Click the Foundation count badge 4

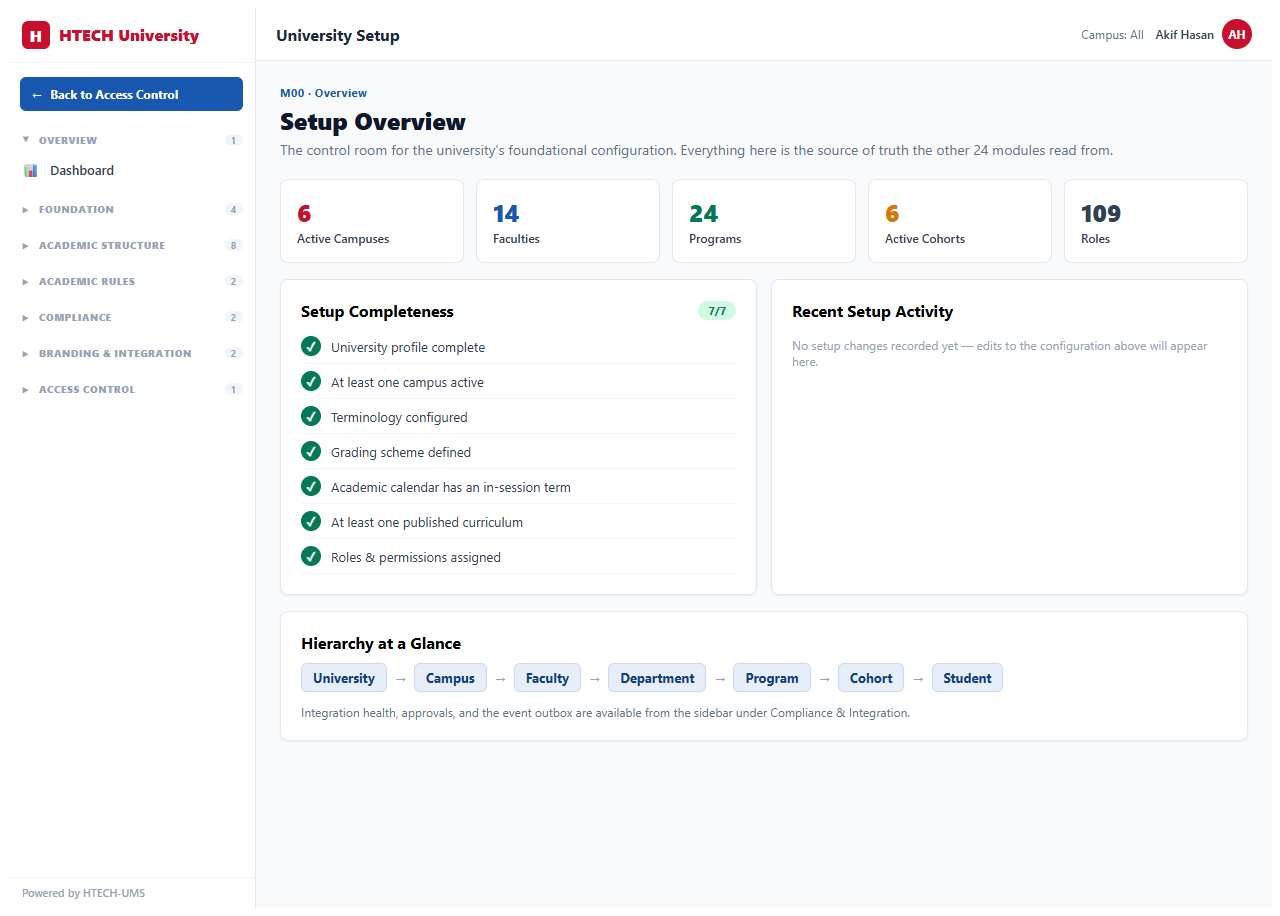click(233, 209)
